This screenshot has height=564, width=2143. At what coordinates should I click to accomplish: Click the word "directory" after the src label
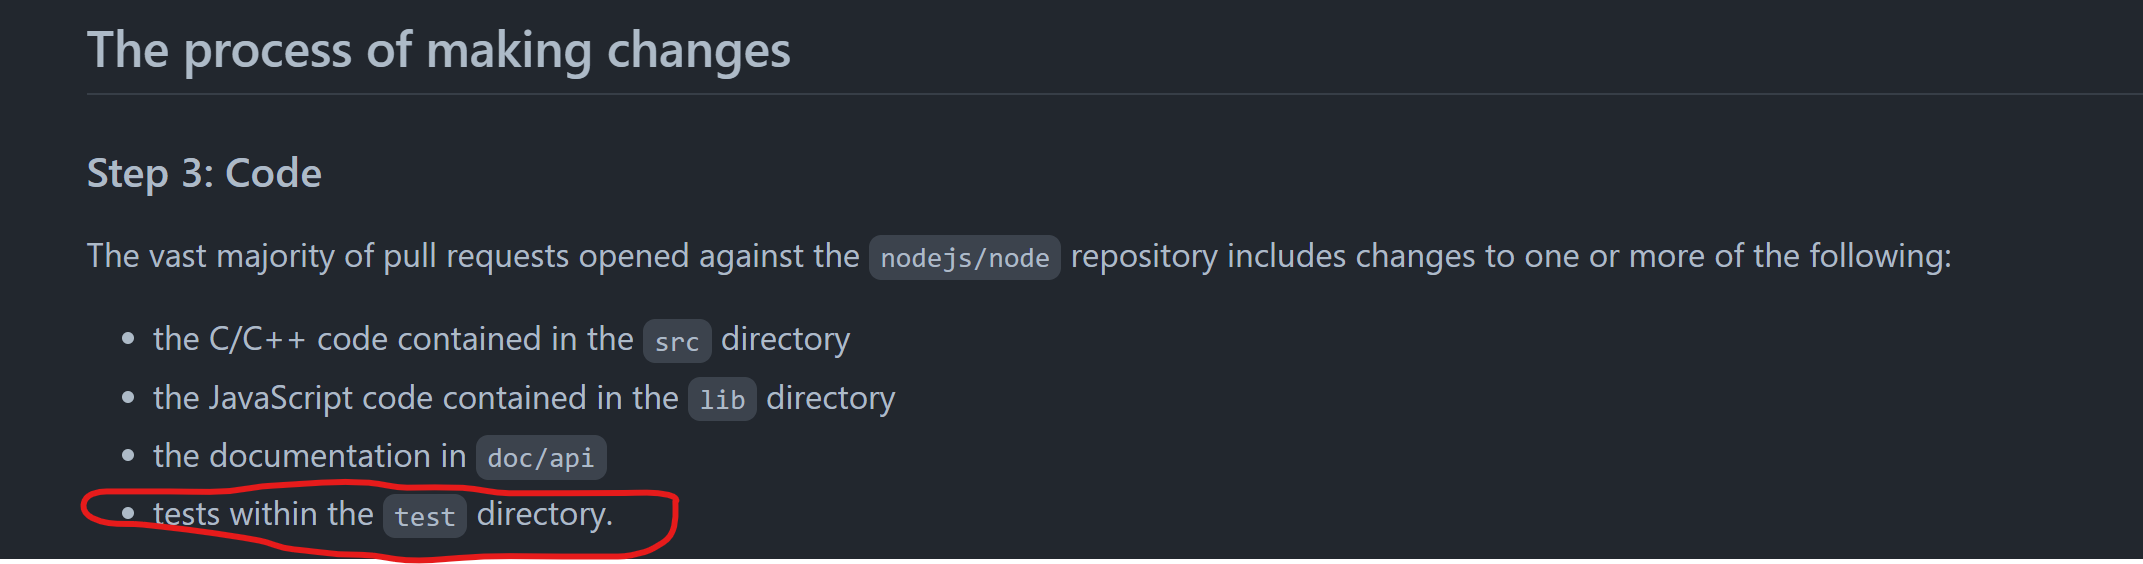785,339
